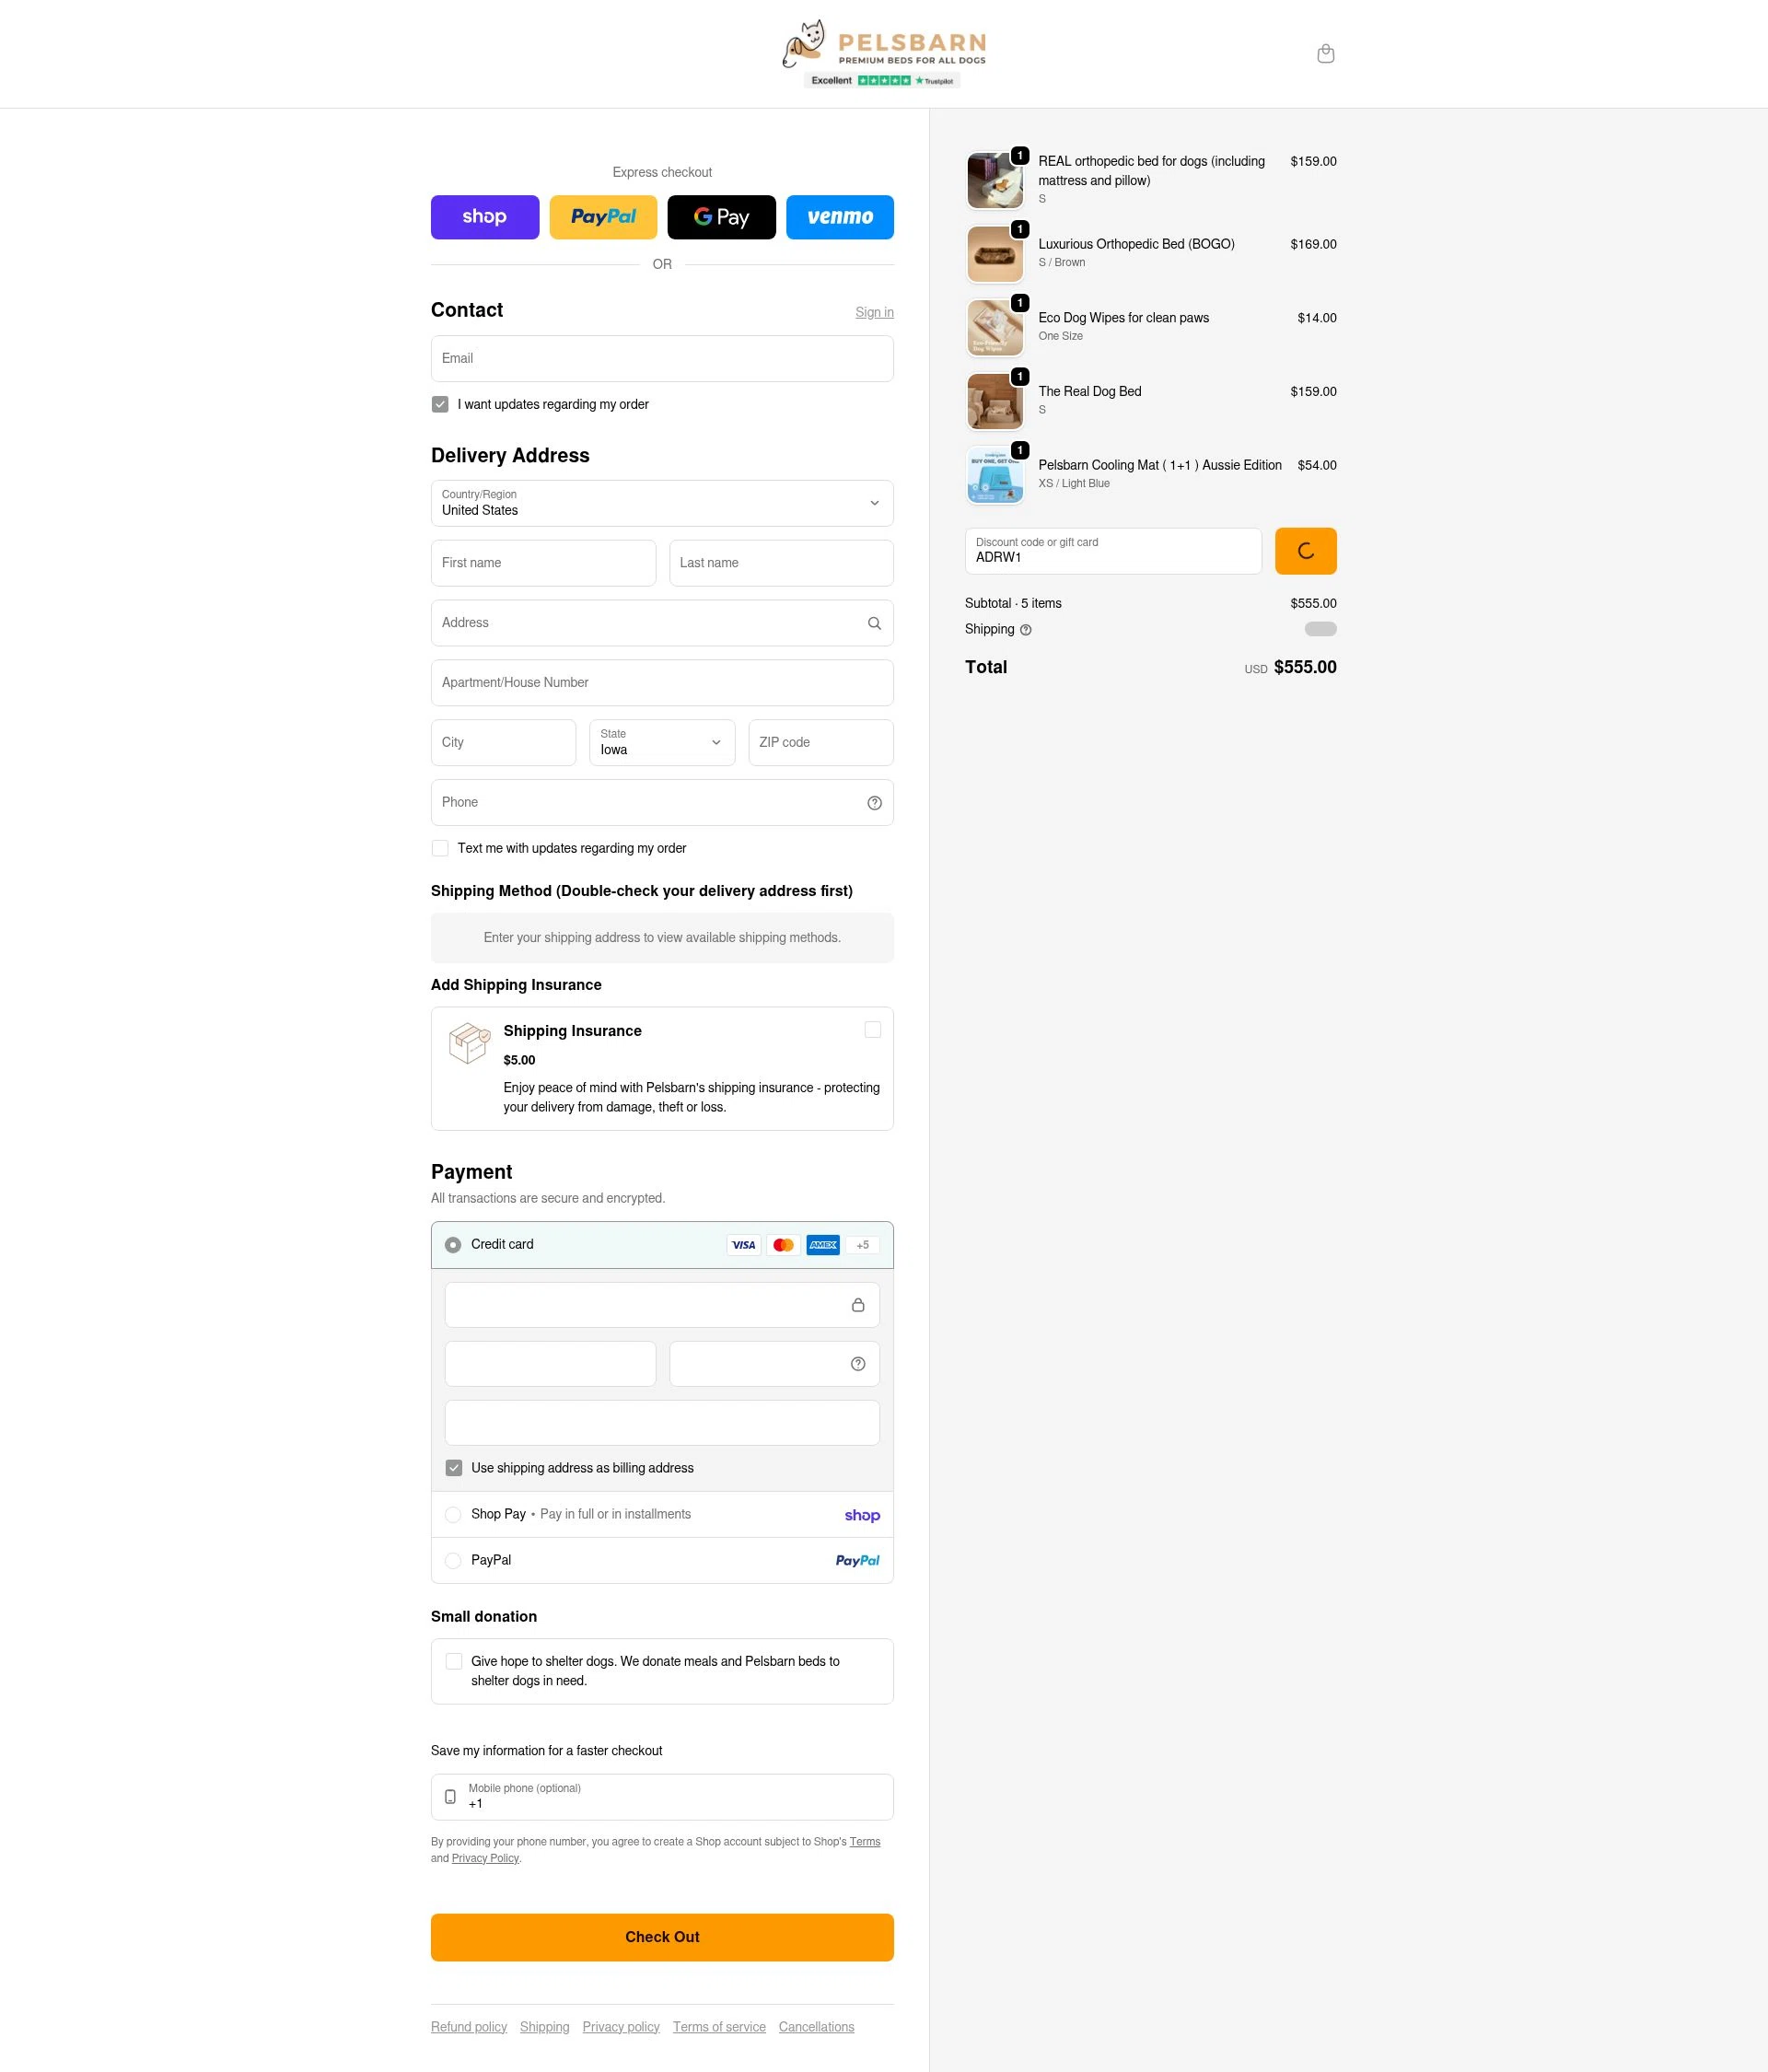The width and height of the screenshot is (1768, 2072).
Task: Click the card number lock icon
Action: point(858,1305)
